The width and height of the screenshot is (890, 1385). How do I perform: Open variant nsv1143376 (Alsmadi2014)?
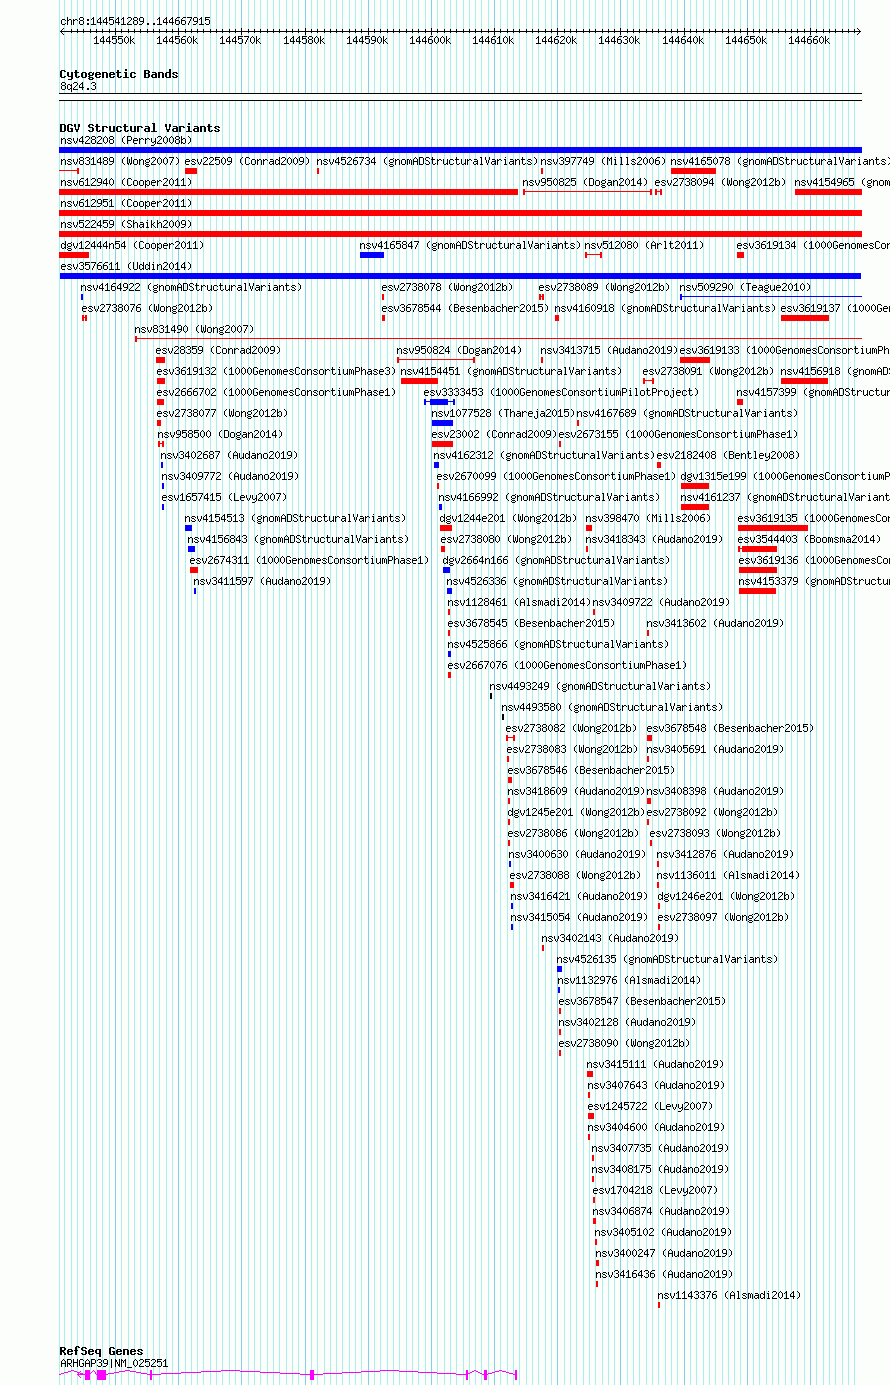pos(729,1295)
